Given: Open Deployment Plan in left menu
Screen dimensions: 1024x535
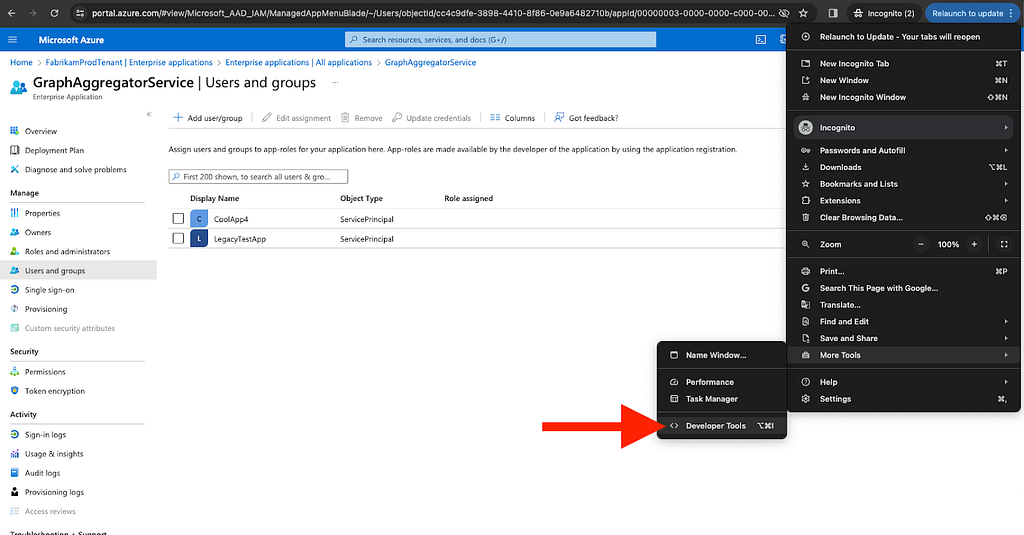Looking at the screenshot, I should (x=54, y=150).
